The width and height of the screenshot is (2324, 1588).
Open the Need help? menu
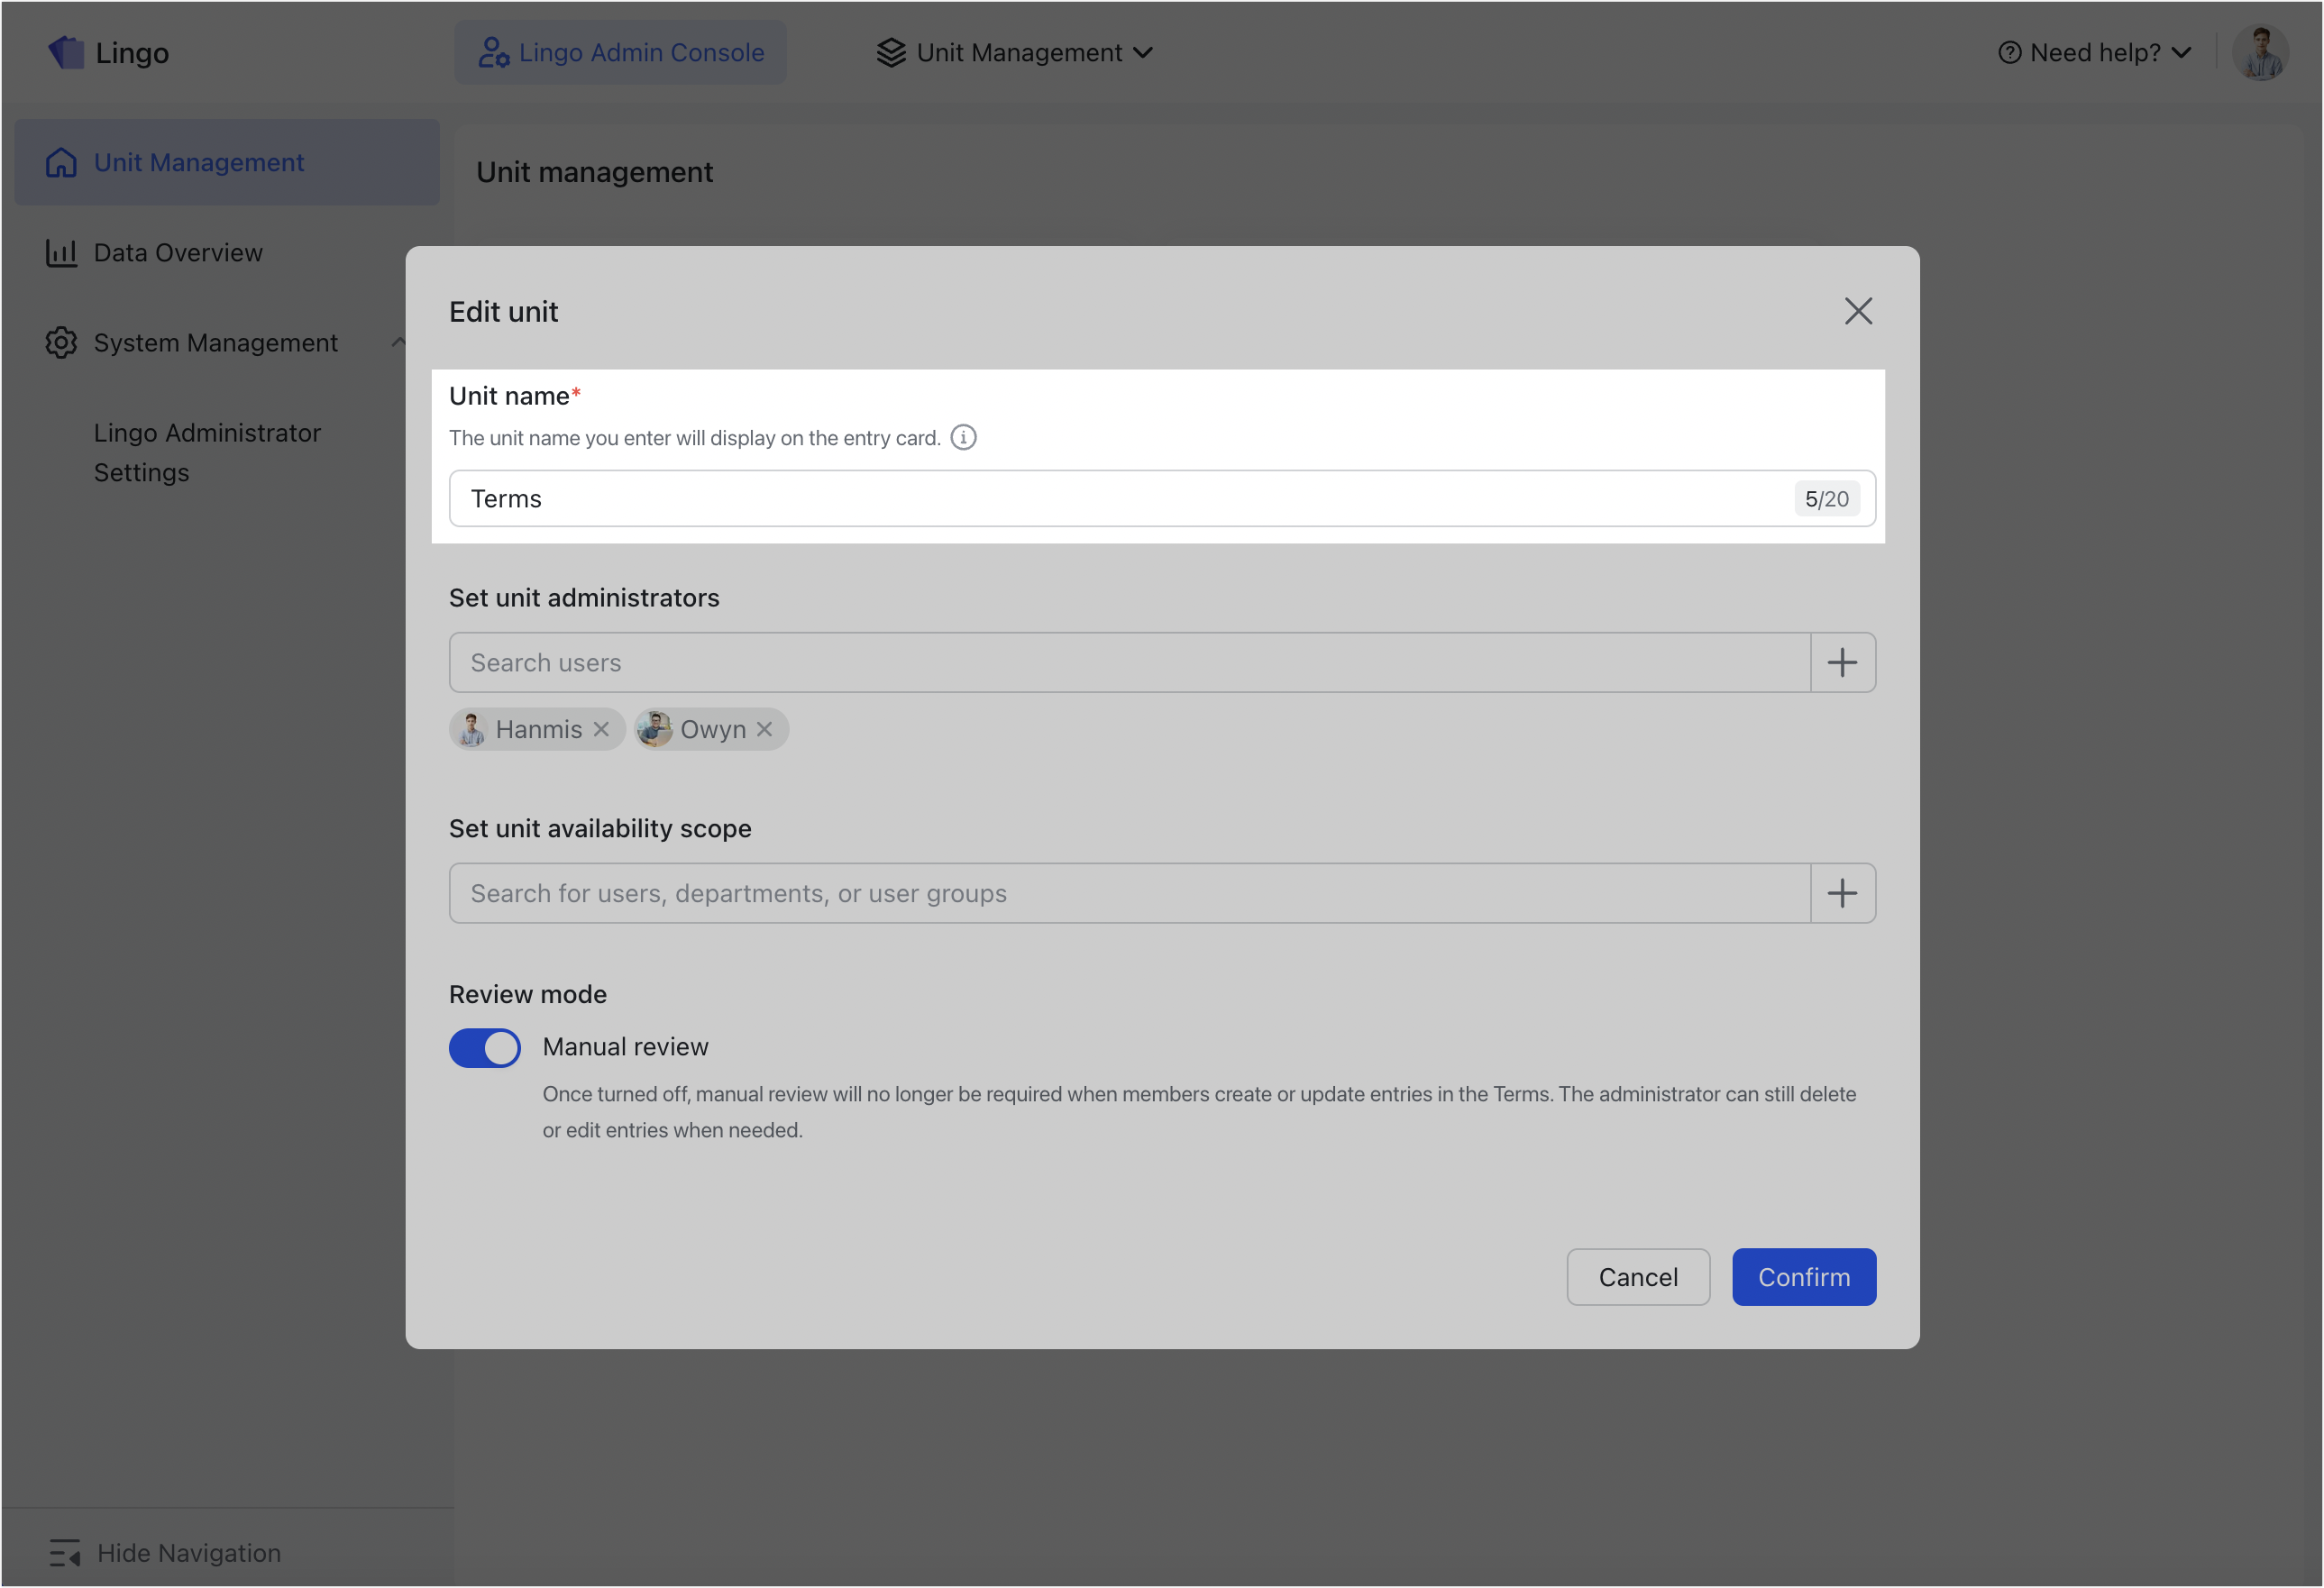pos(2094,52)
